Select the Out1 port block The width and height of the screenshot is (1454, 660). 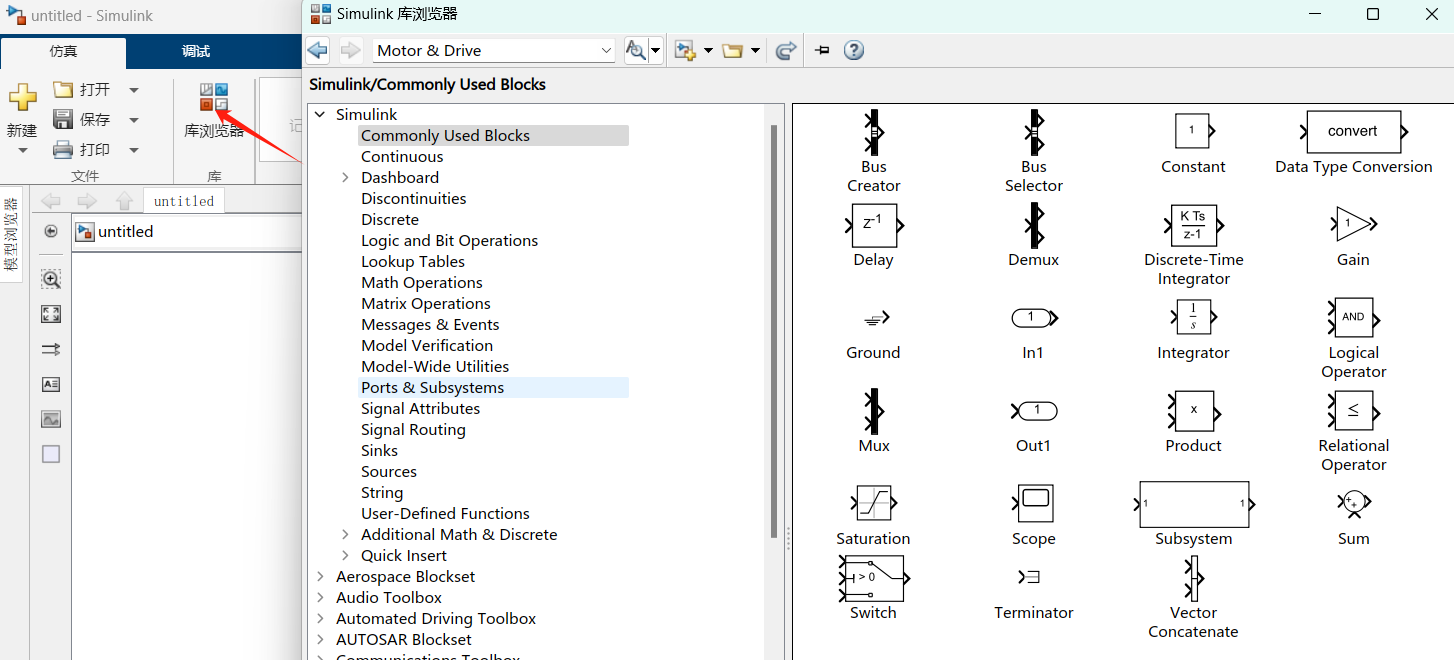(1034, 410)
